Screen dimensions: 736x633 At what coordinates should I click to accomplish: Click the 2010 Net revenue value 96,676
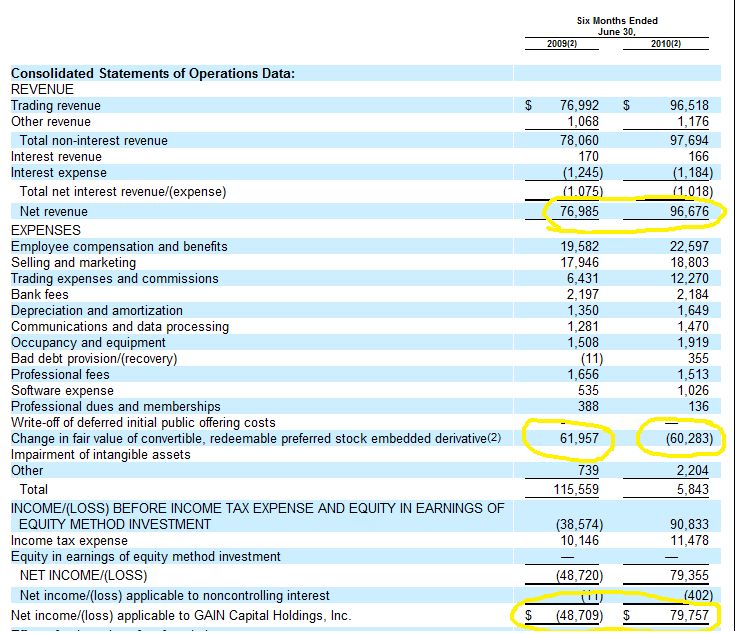tap(689, 212)
